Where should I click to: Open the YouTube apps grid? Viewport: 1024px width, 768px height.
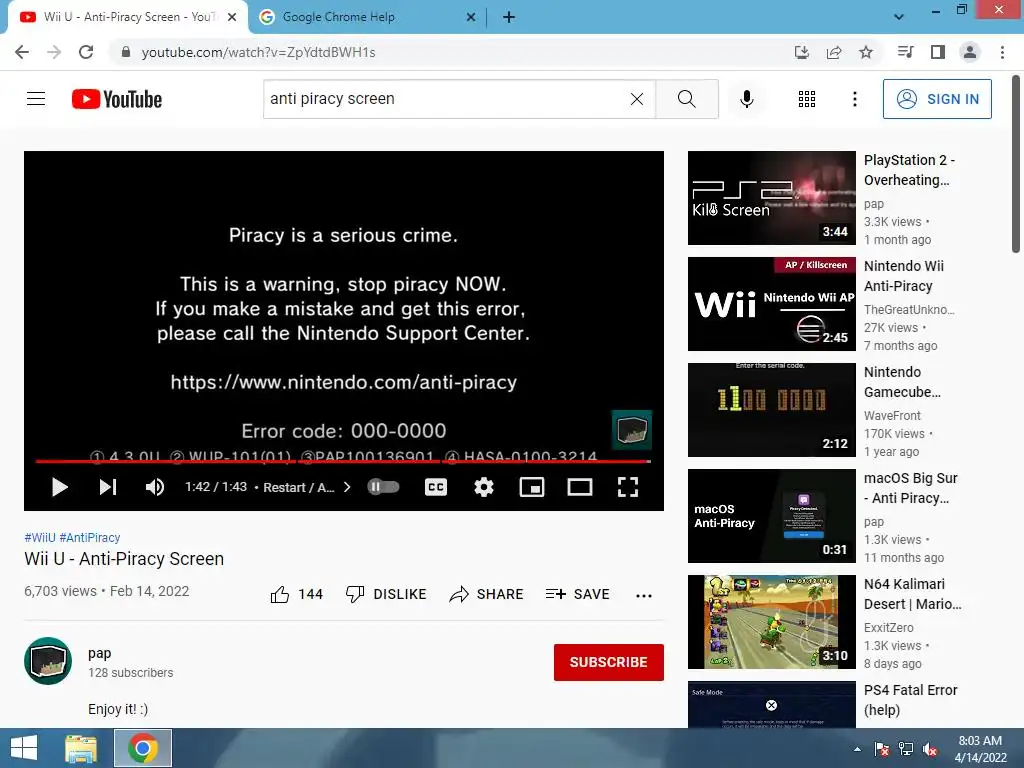(x=807, y=99)
